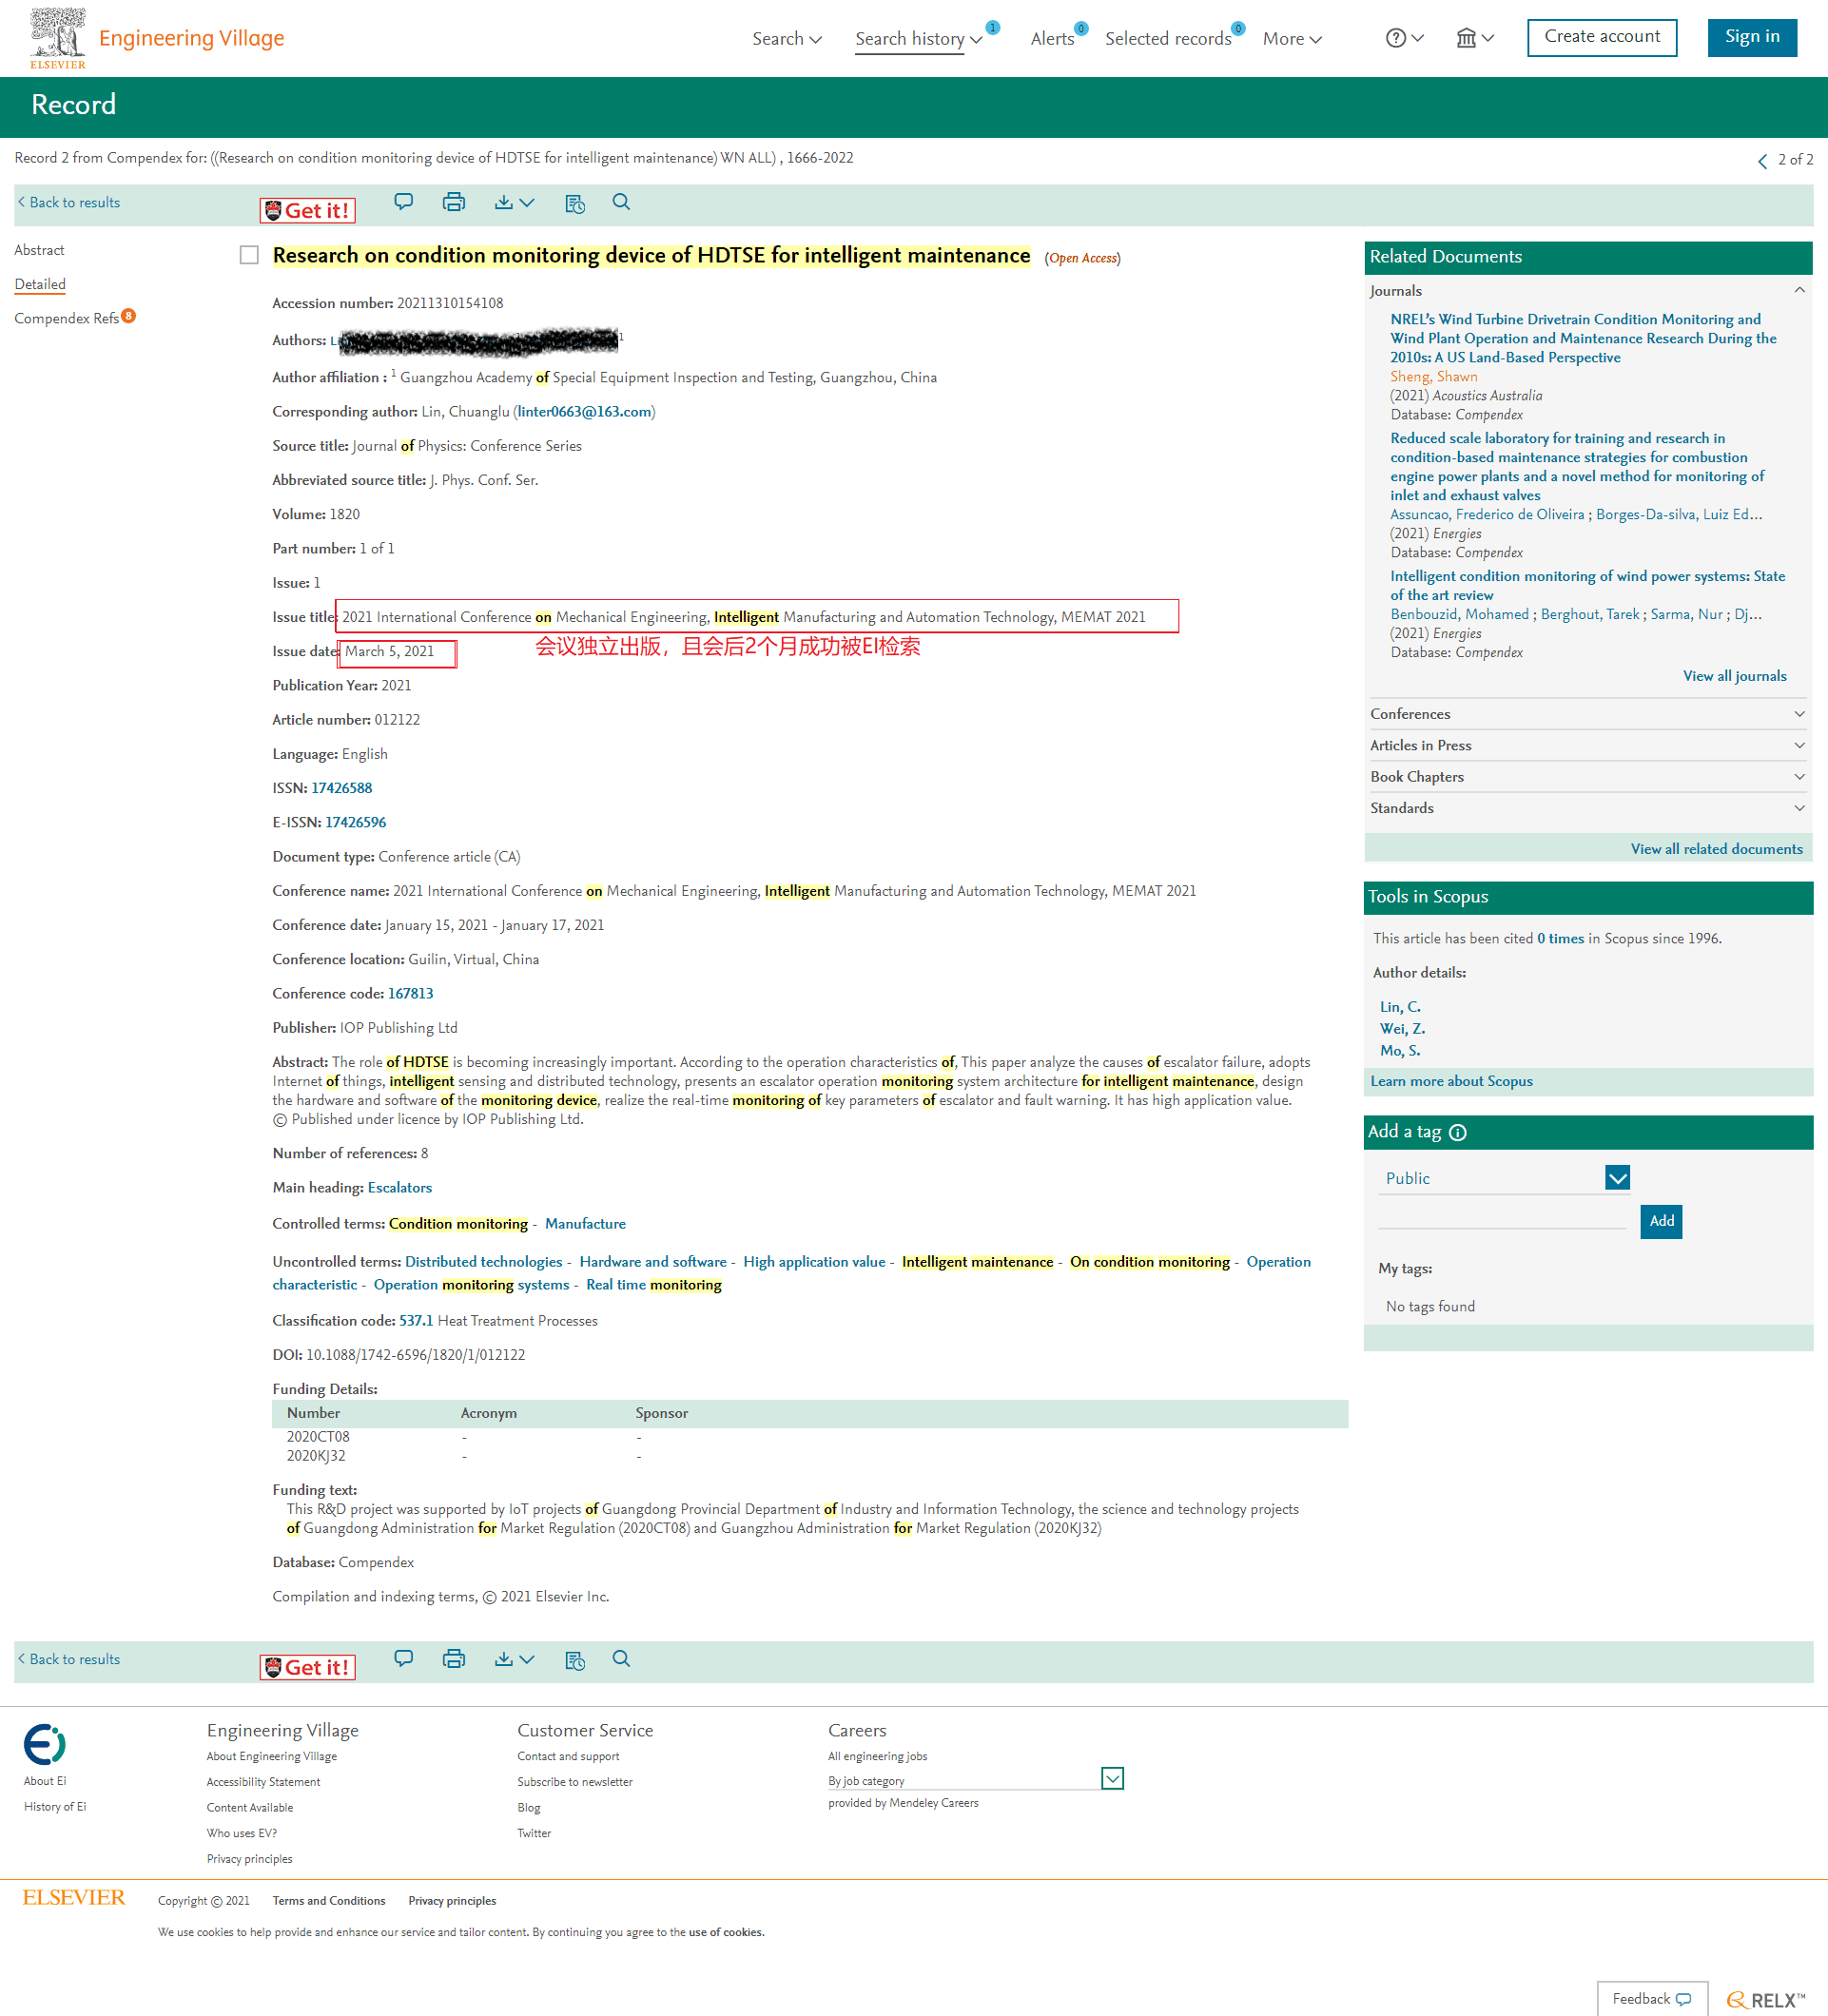Open the NREL's Wind Turbine Drivetrain article

click(1583, 338)
